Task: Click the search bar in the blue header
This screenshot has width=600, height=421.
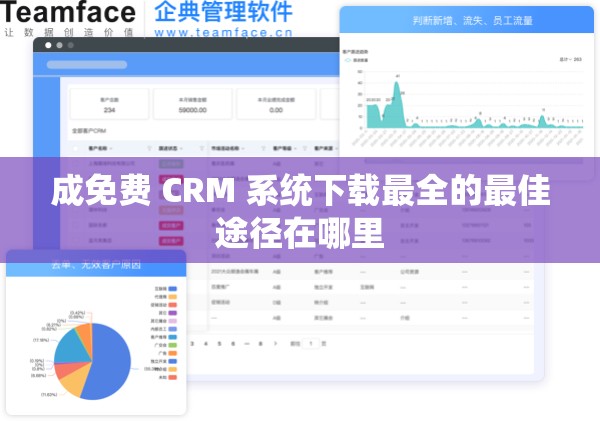Action: click(x=87, y=65)
